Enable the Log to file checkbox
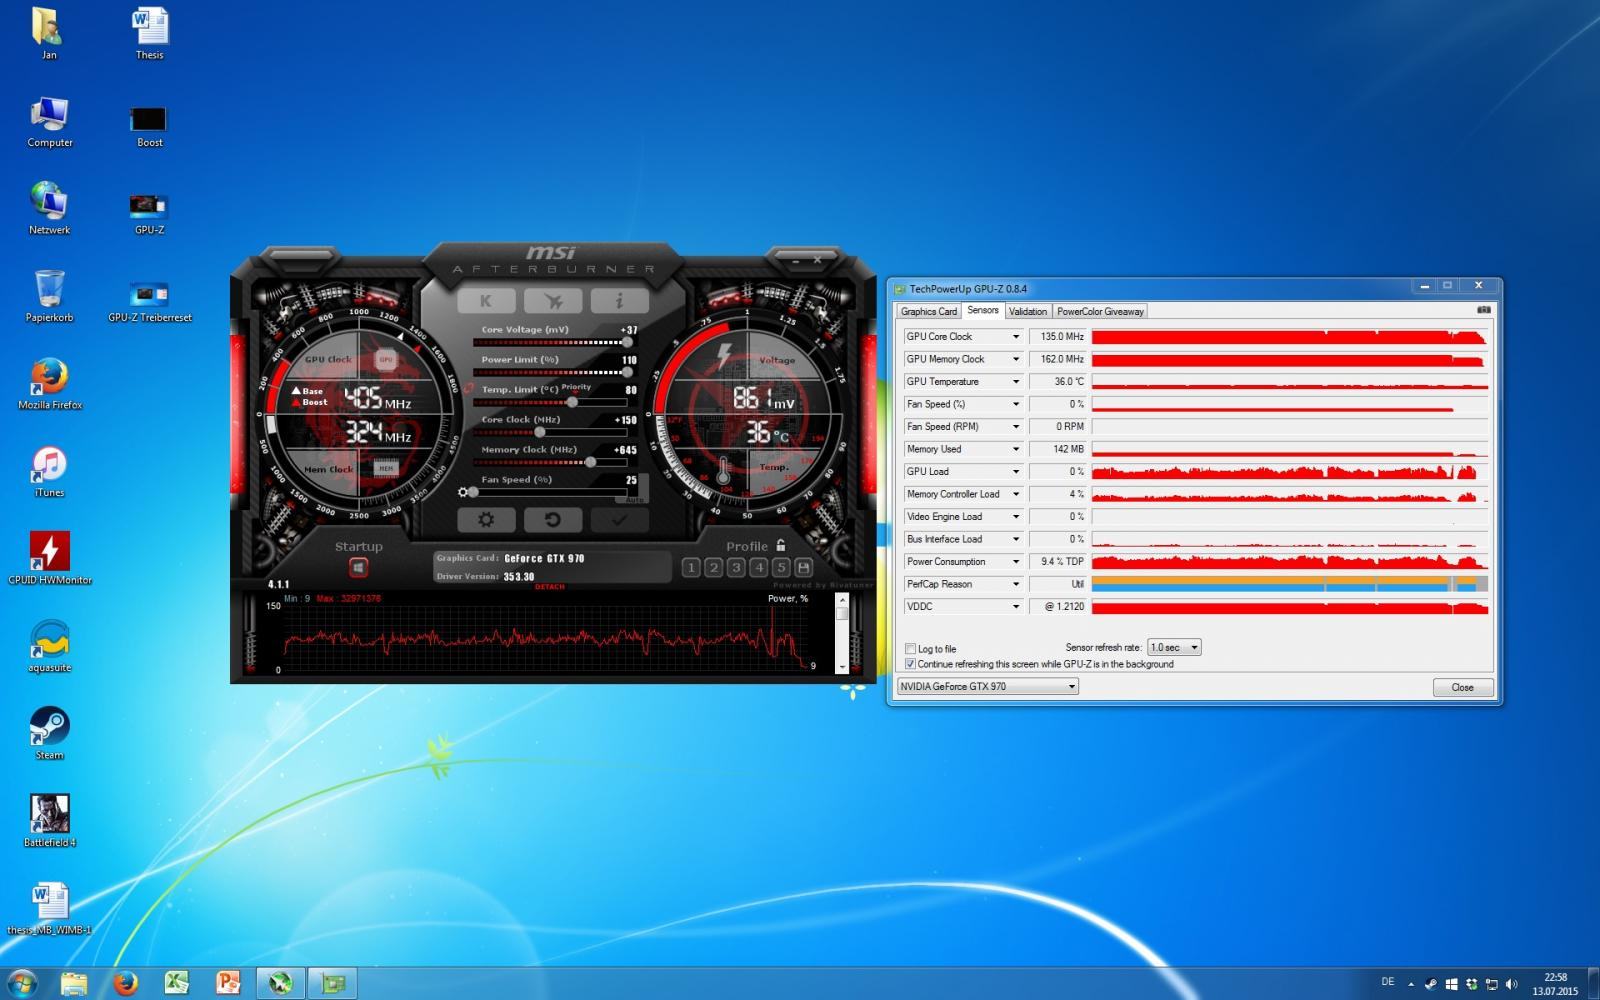This screenshot has width=1600, height=1000. (910, 649)
